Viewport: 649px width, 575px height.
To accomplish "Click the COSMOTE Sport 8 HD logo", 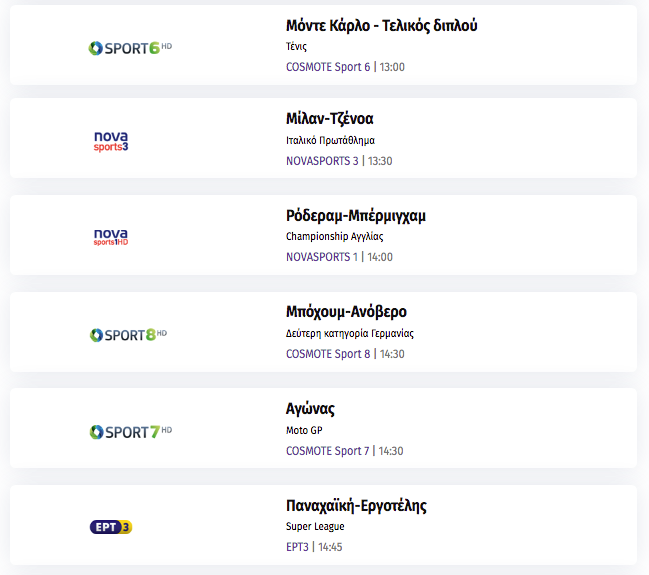I will coord(128,335).
